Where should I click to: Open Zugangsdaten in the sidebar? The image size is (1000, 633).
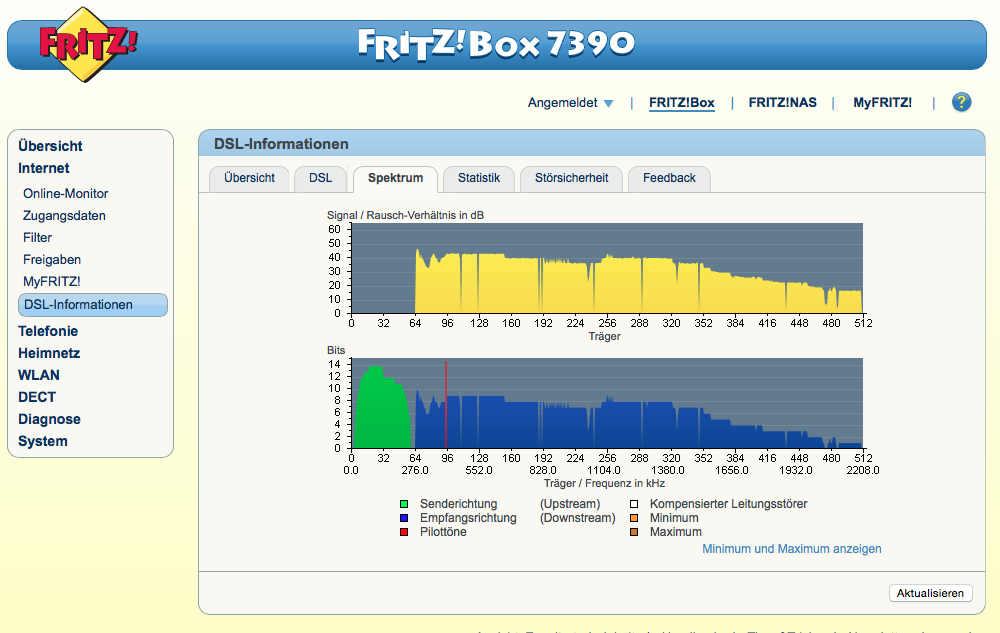point(64,215)
